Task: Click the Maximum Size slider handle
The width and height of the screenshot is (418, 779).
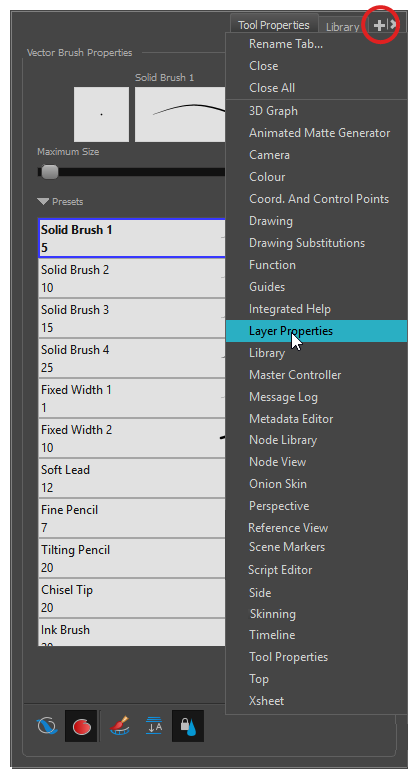Action: 49,172
